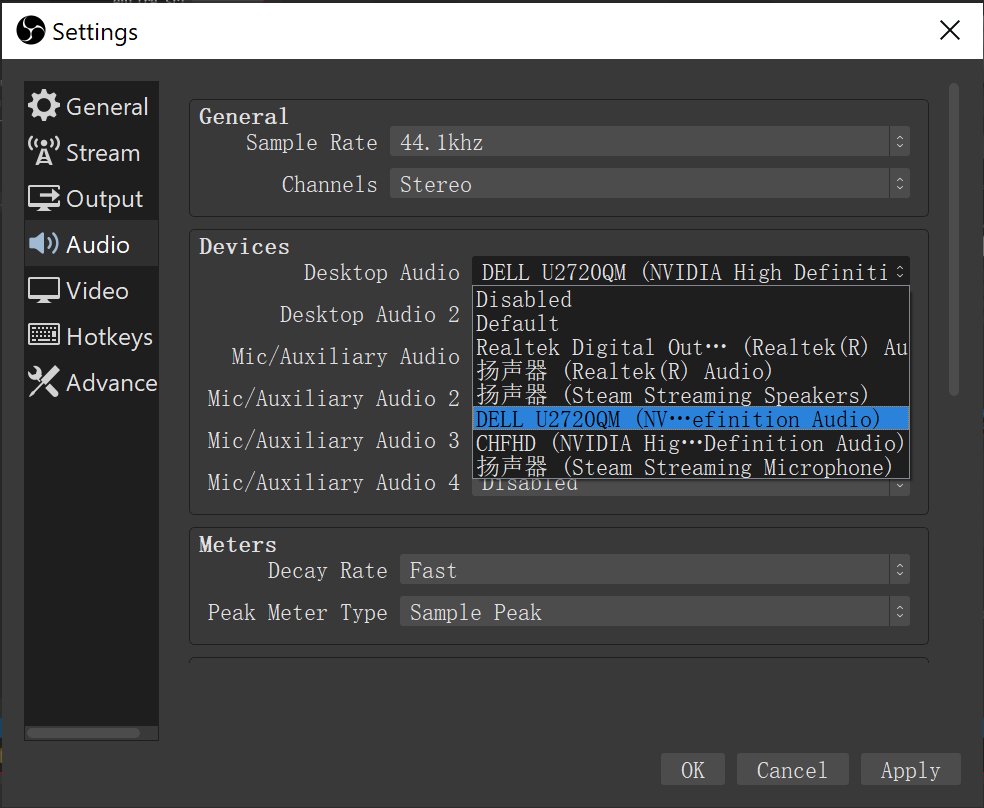Click the Mic/Auxiliary Audio 3 label
Image resolution: width=984 pixels, height=808 pixels.
coord(333,440)
